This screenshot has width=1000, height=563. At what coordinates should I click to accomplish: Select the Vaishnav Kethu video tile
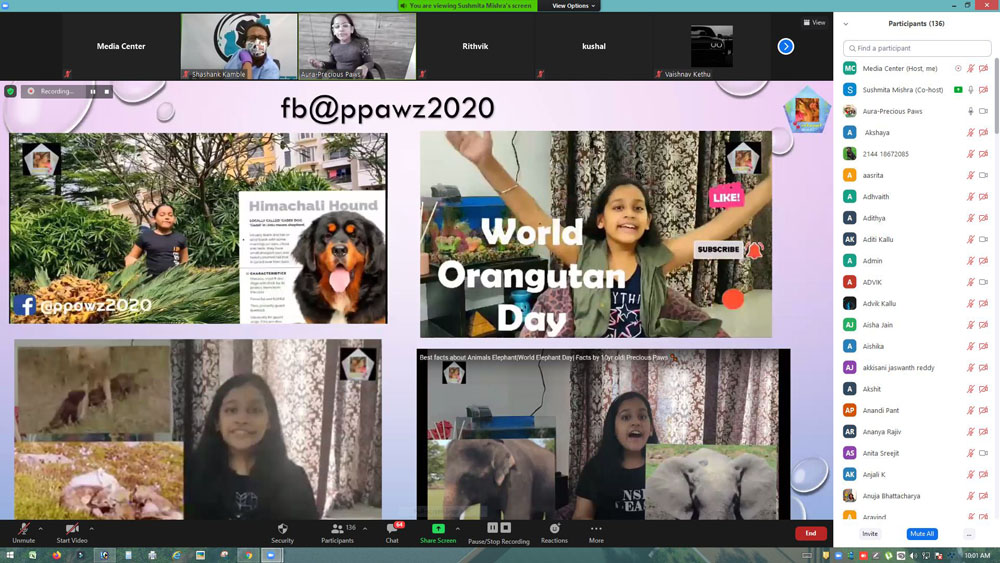point(712,47)
